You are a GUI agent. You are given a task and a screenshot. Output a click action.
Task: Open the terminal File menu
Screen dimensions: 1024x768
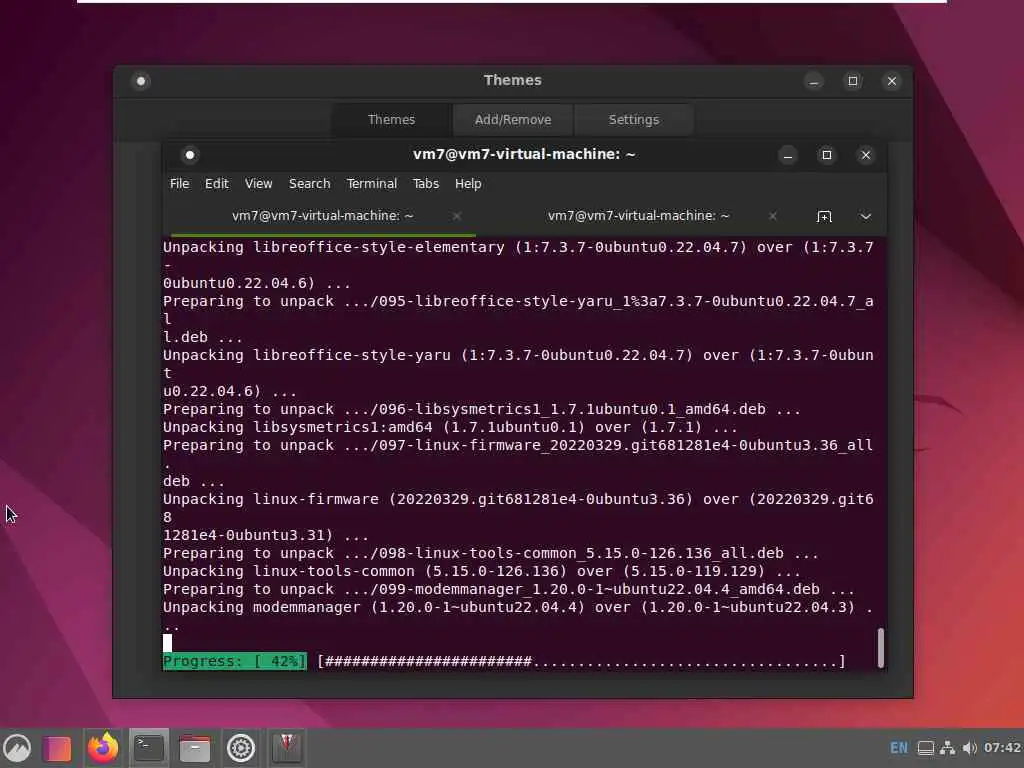[x=180, y=184]
